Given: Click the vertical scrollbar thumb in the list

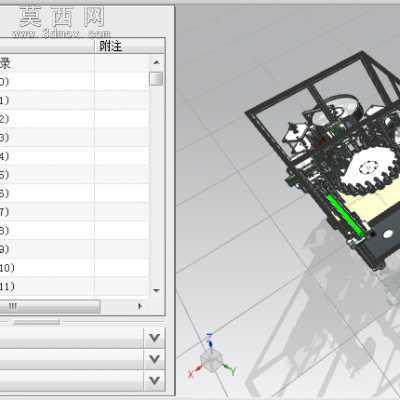Looking at the screenshot, I should pyautogui.click(x=156, y=79).
